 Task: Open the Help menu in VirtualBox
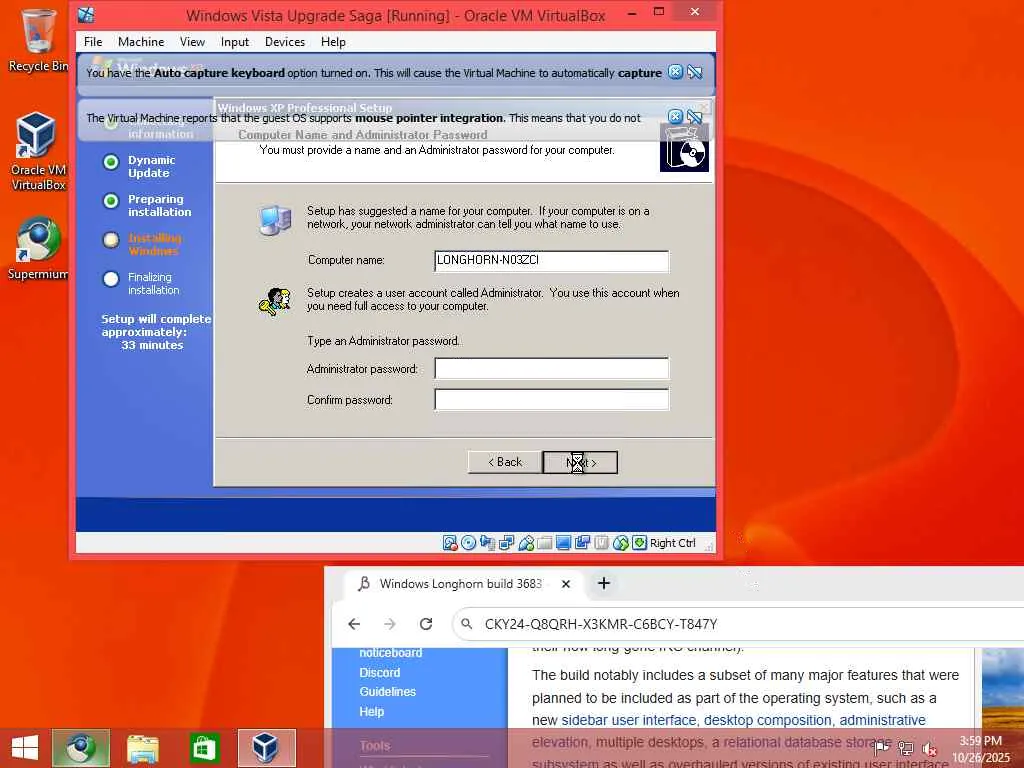333,42
